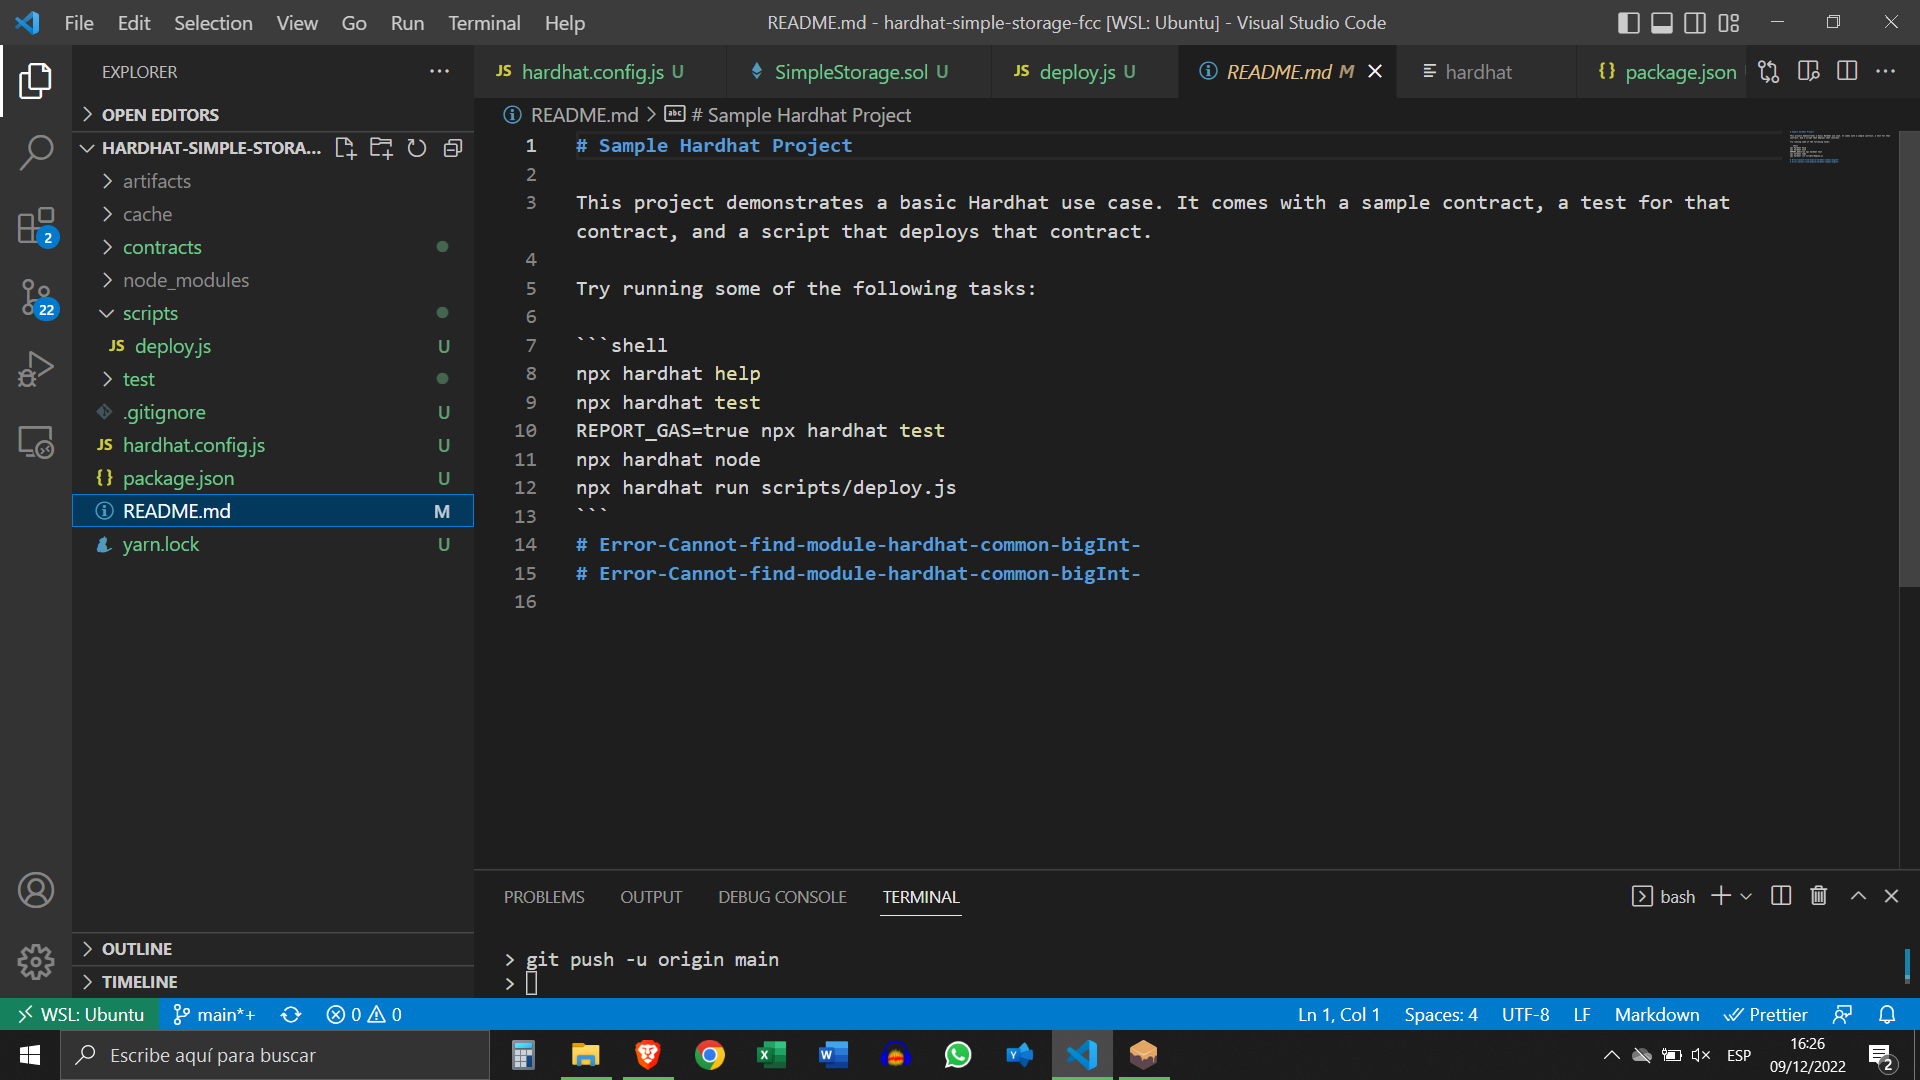
Task: Collapse the scripts folder
Action: click(x=150, y=313)
